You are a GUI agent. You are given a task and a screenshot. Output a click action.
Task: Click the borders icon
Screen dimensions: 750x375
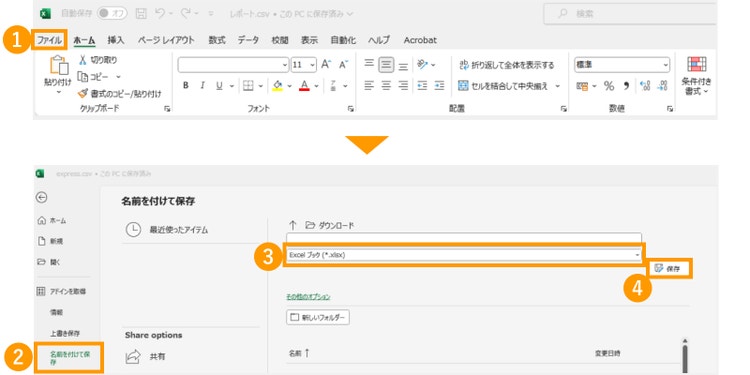coord(248,86)
